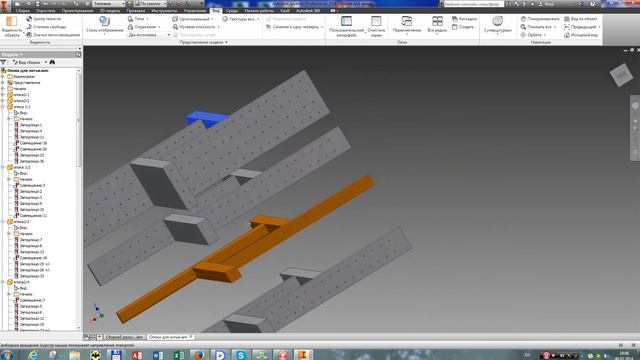This screenshot has height=360, width=640.
Task: Select the root assembly icon in browser
Action: click(x=4, y=71)
